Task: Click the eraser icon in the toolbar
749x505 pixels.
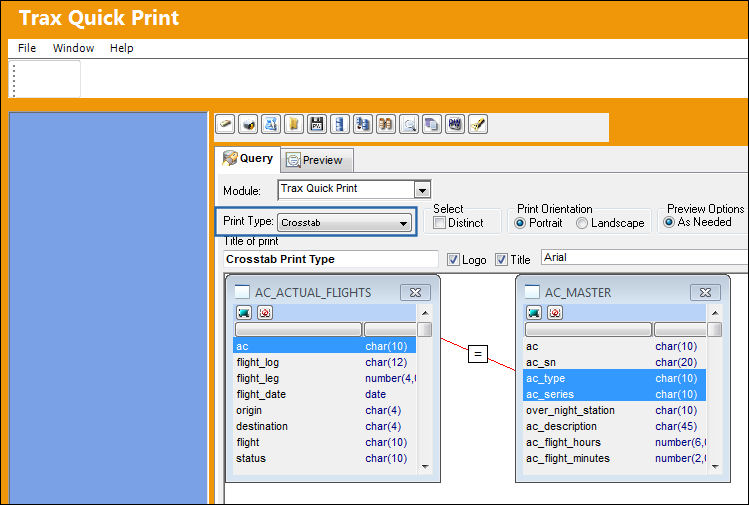Action: [225, 124]
